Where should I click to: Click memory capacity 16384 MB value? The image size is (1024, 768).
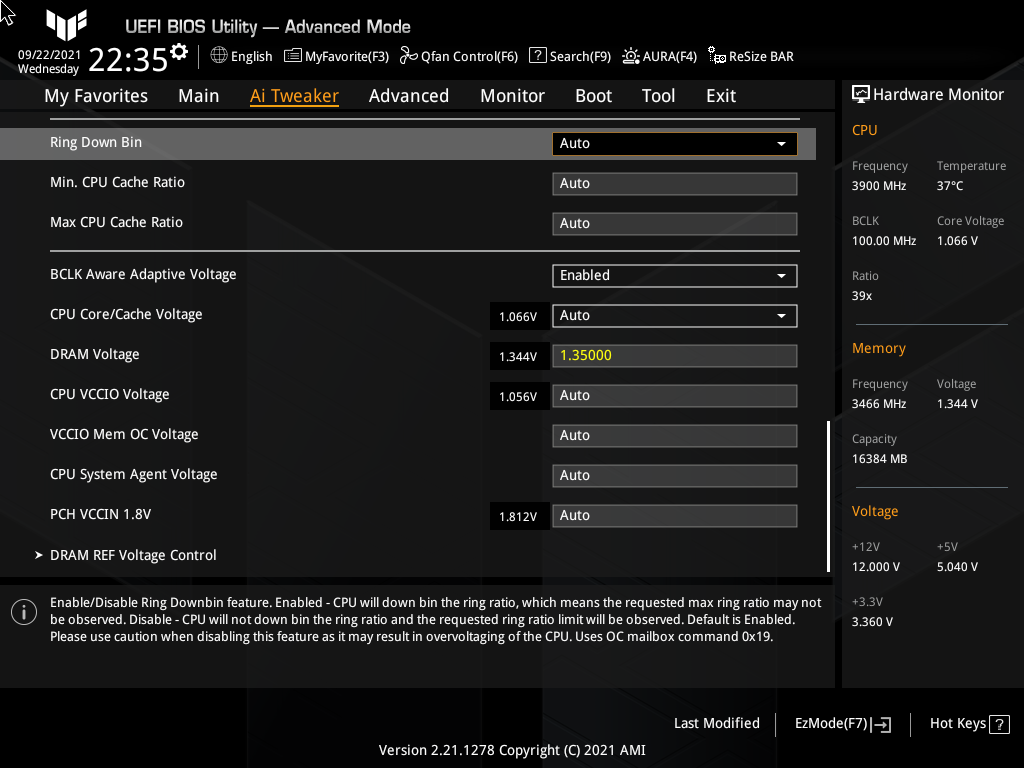pyautogui.click(x=879, y=459)
